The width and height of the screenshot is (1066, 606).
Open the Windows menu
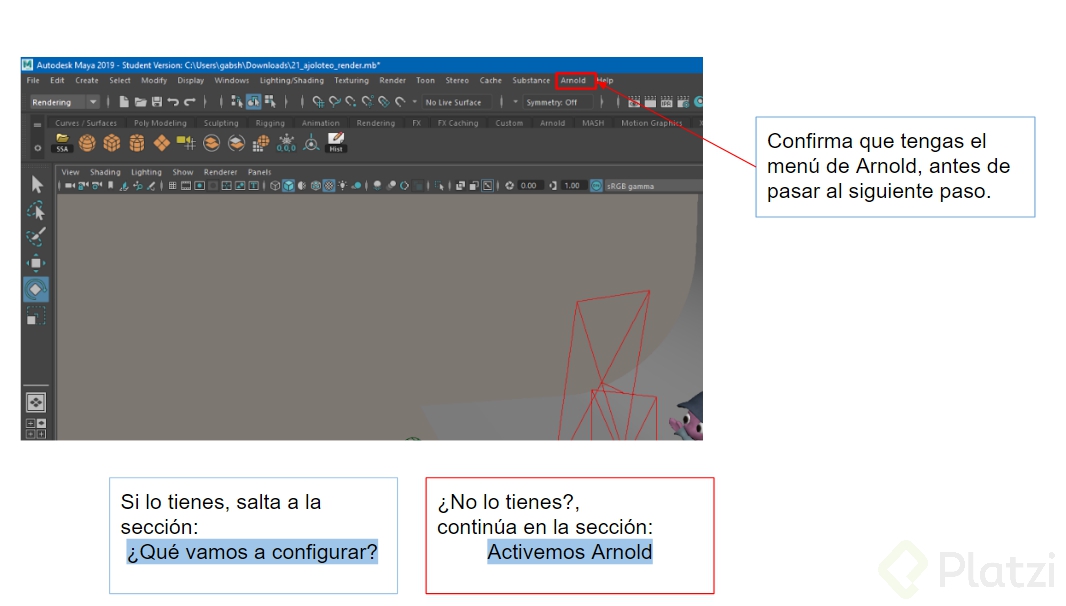click(232, 80)
